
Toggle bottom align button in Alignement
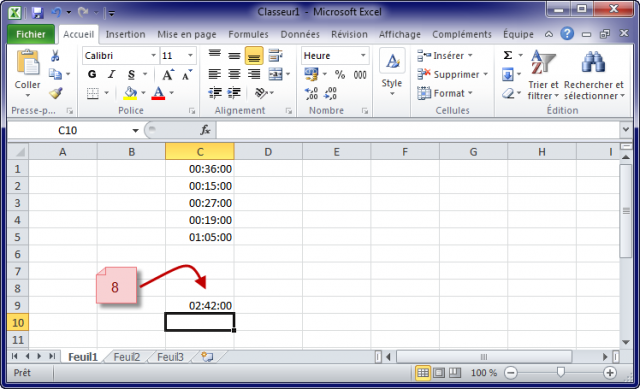(254, 56)
